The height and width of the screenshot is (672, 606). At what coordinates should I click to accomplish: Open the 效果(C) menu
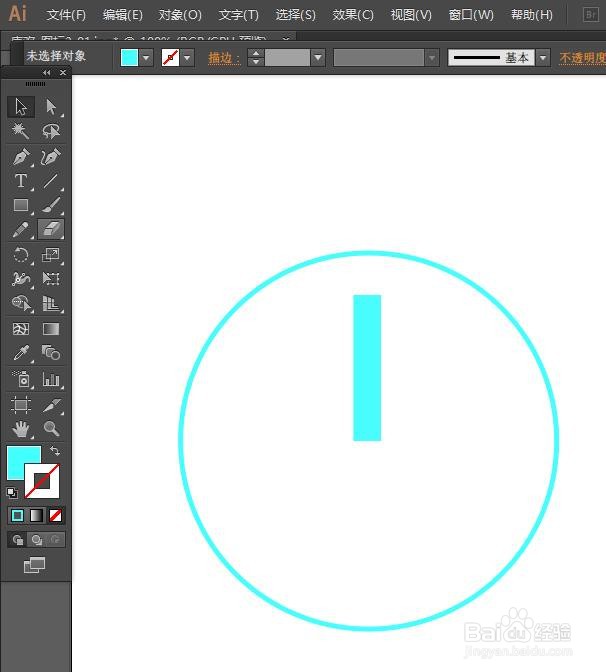[353, 15]
